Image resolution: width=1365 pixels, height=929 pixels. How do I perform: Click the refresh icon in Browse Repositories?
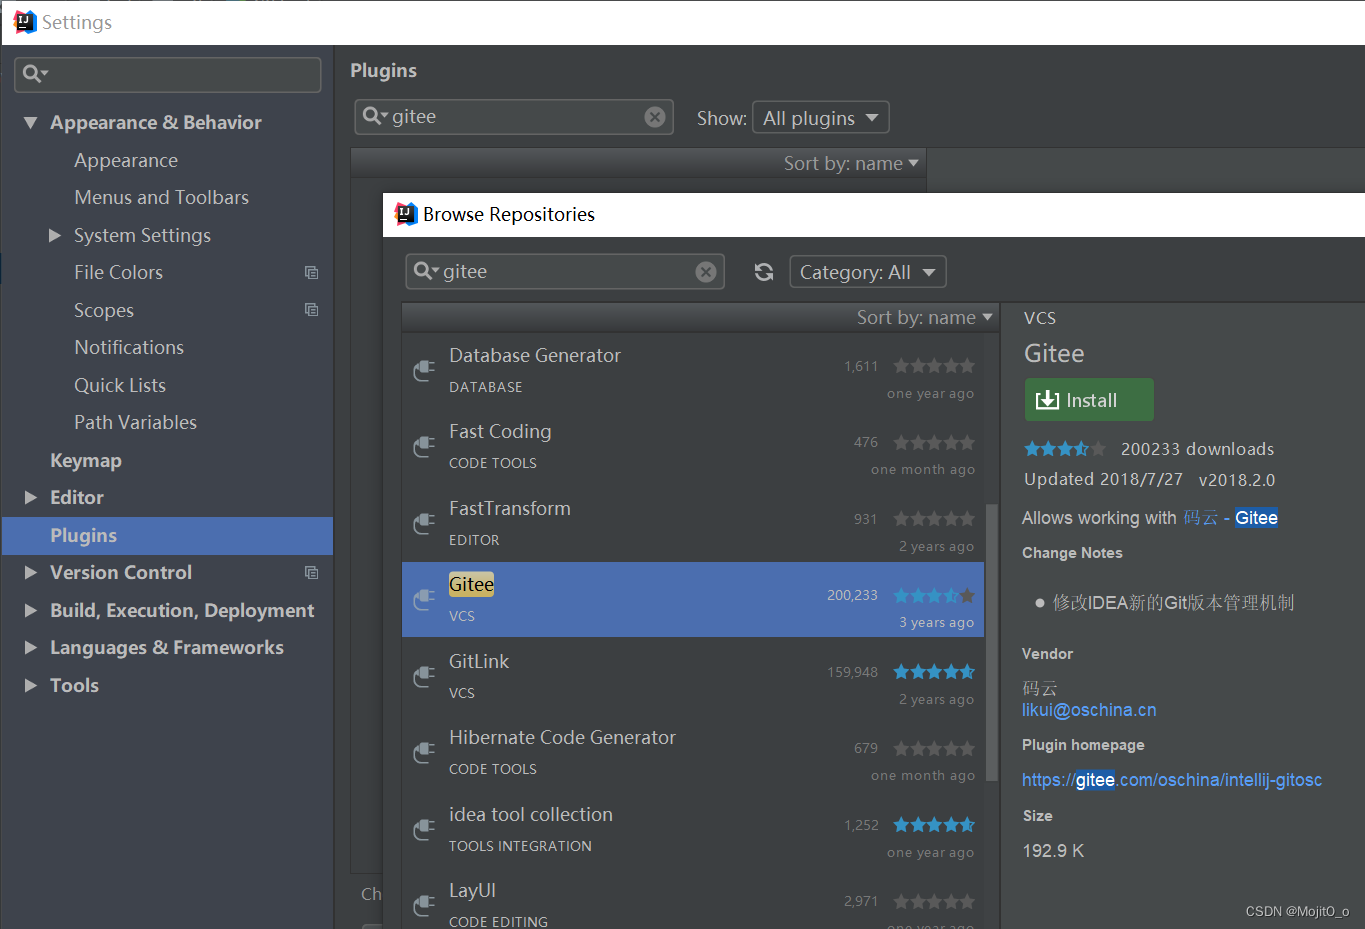[x=764, y=272]
